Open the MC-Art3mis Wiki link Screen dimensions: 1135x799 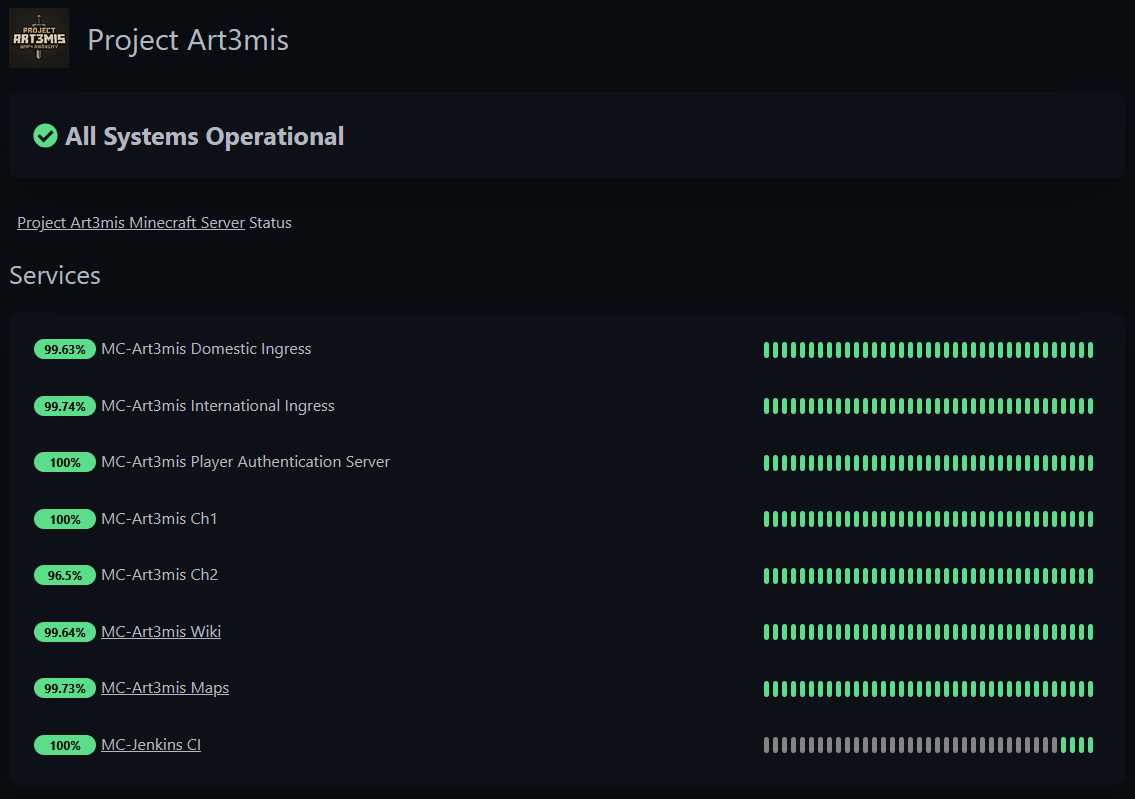click(x=161, y=632)
